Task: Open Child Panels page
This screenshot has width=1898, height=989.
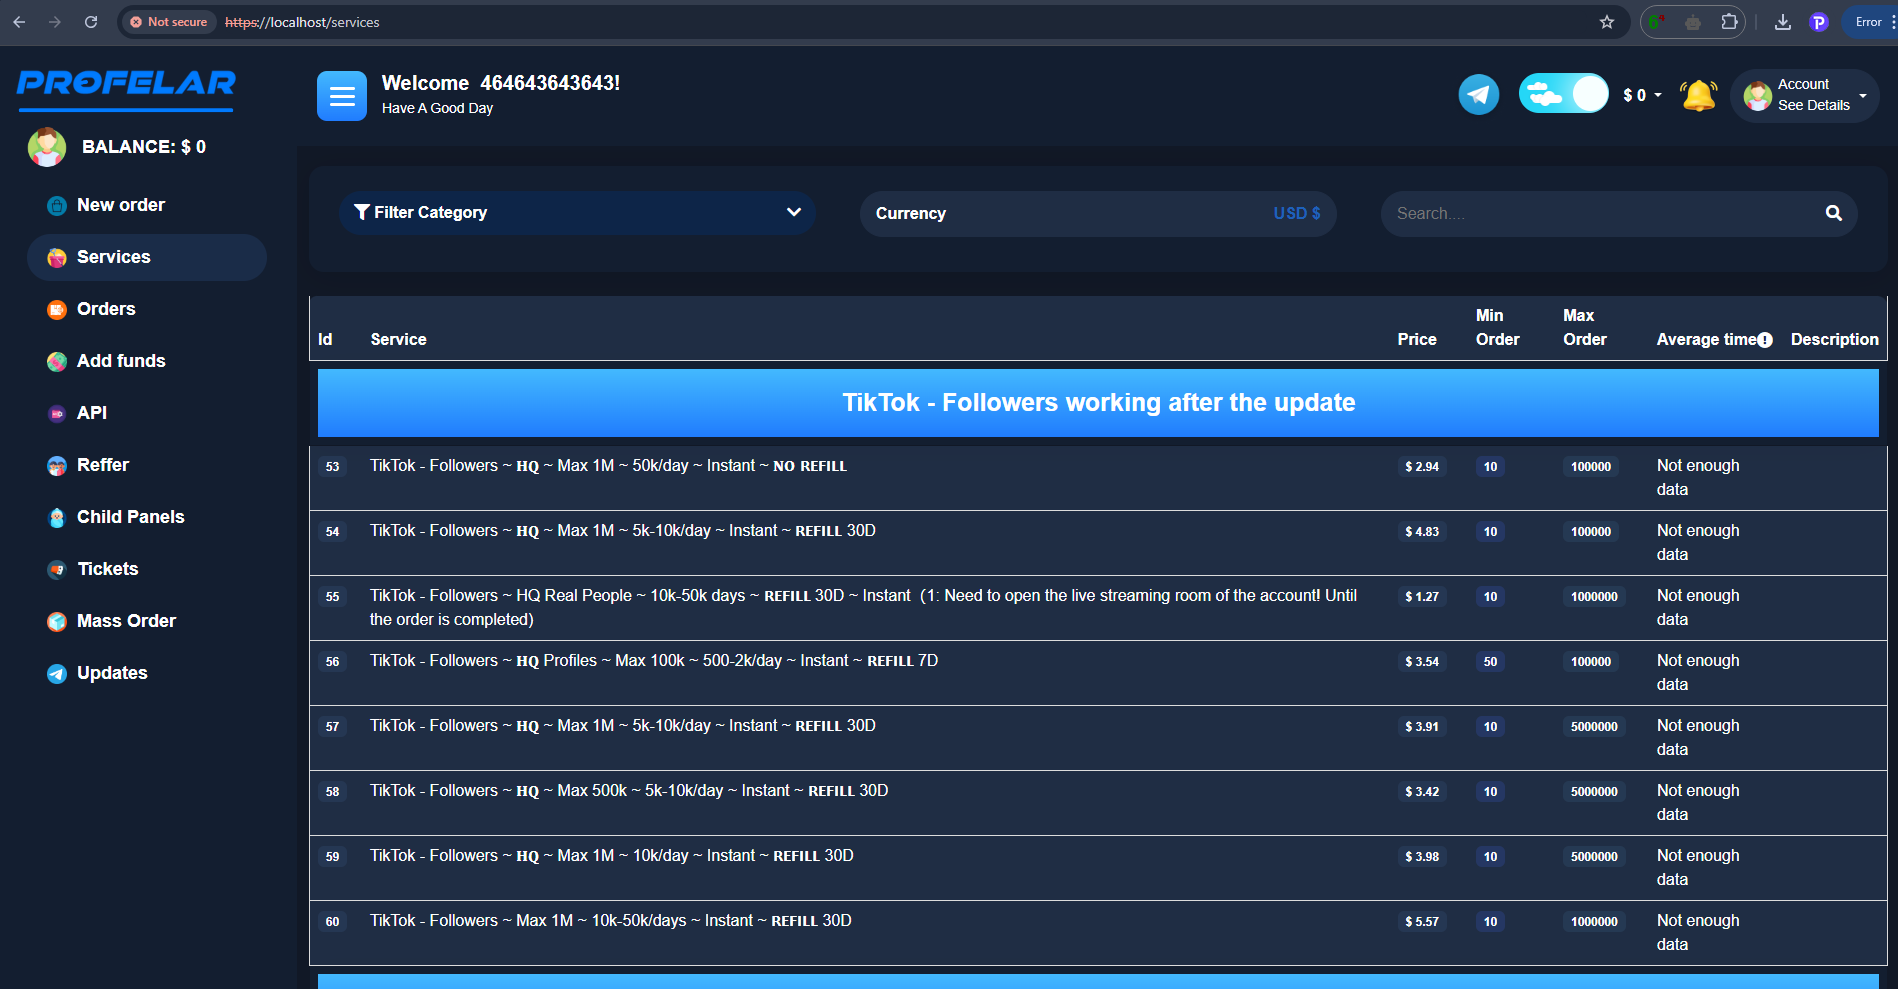Action: pos(130,517)
